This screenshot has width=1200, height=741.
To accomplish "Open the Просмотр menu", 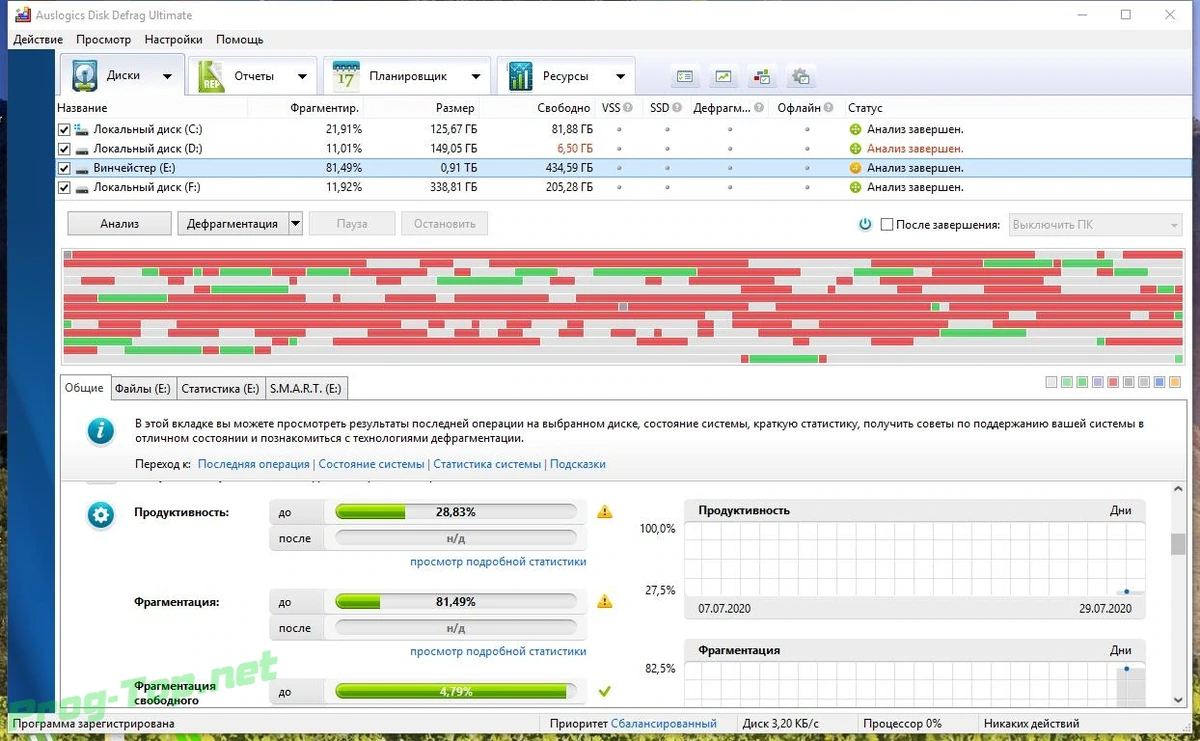I will pos(103,39).
